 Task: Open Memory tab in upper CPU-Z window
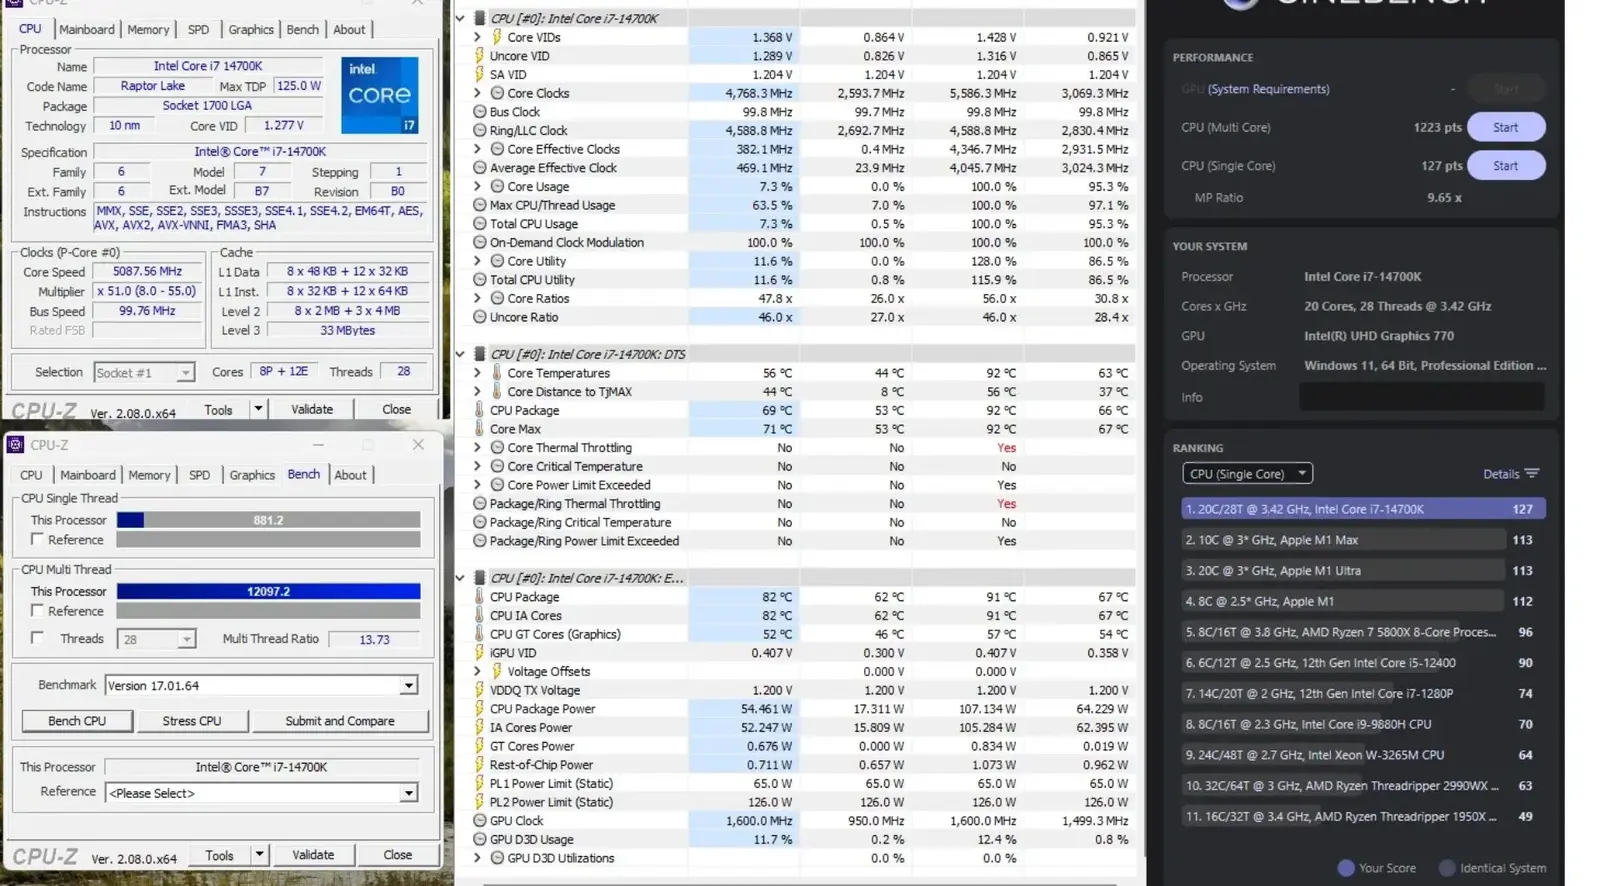[148, 29]
